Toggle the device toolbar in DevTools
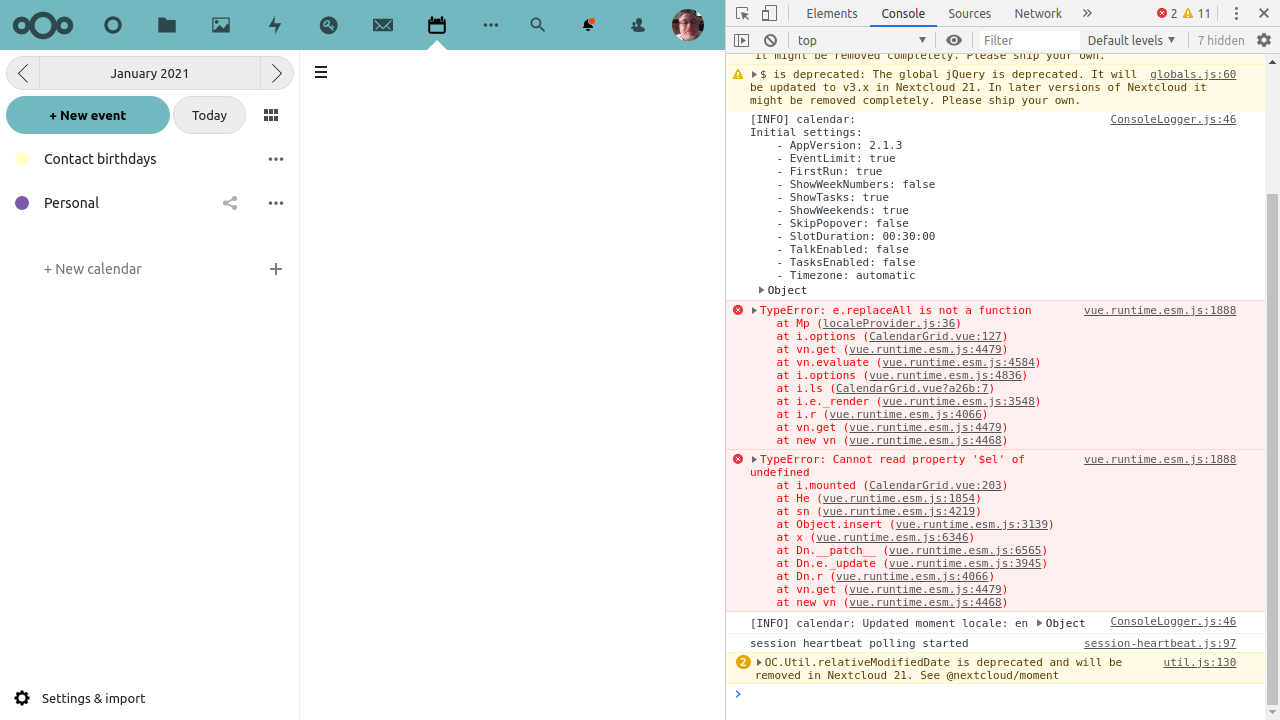Screen dimensions: 1280x720 [x=769, y=13]
